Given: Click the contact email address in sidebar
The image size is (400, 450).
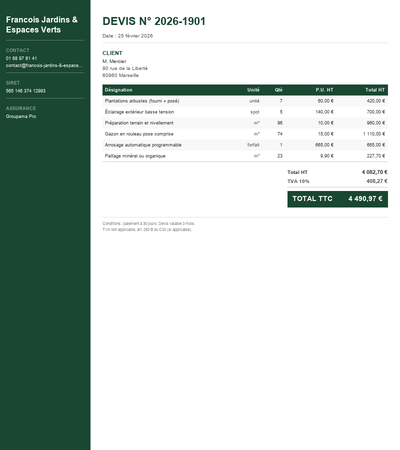Looking at the screenshot, I should point(44,66).
